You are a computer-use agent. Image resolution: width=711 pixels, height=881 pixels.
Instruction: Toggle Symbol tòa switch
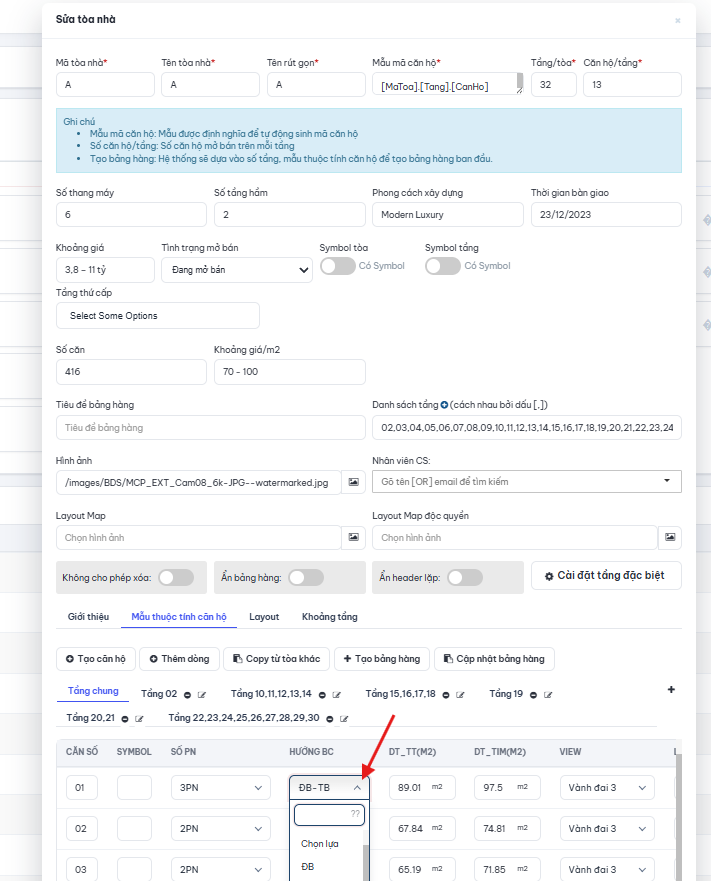tap(338, 266)
